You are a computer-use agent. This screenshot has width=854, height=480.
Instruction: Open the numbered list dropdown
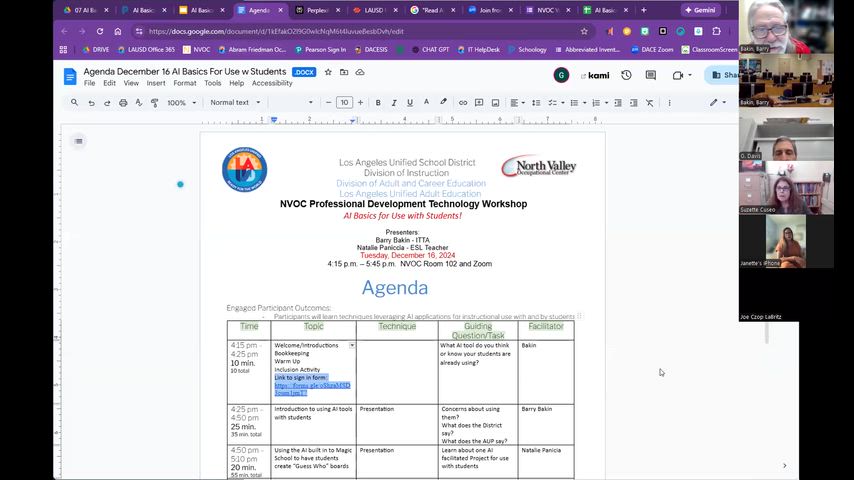(x=600, y=102)
